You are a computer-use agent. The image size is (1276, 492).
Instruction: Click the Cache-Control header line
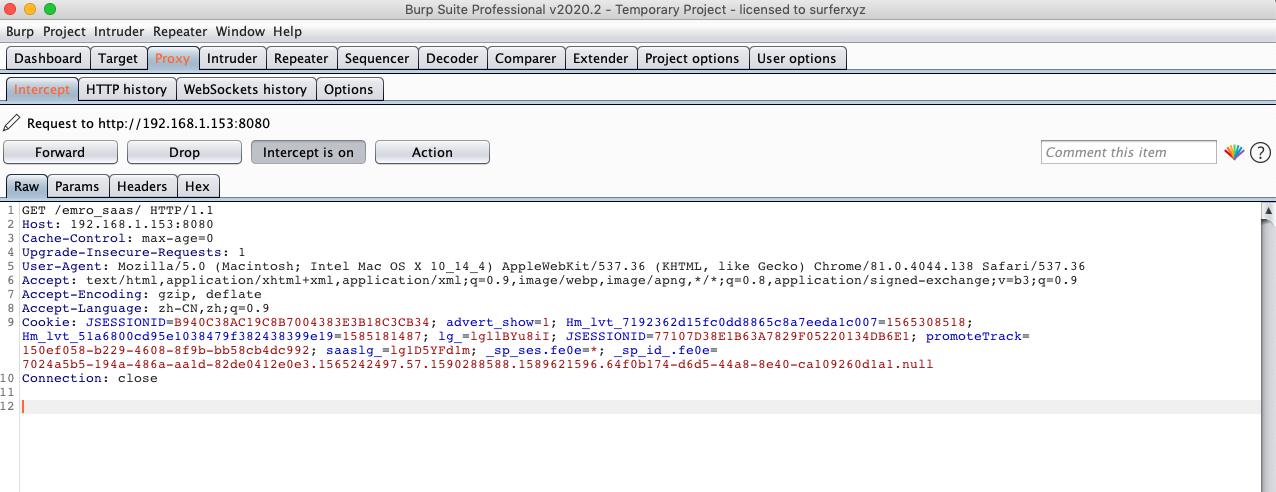pos(118,239)
